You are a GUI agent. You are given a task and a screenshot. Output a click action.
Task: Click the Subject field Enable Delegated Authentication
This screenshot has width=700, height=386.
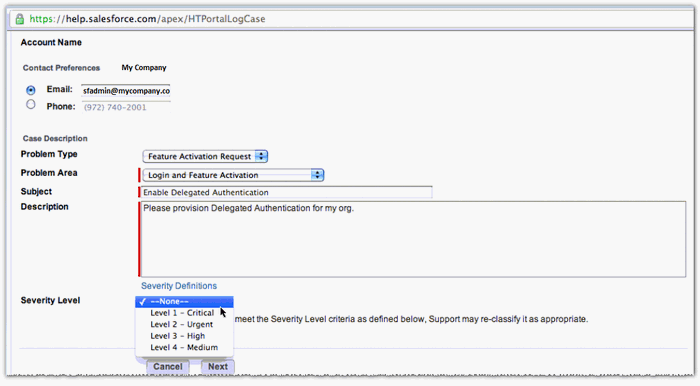[286, 192]
